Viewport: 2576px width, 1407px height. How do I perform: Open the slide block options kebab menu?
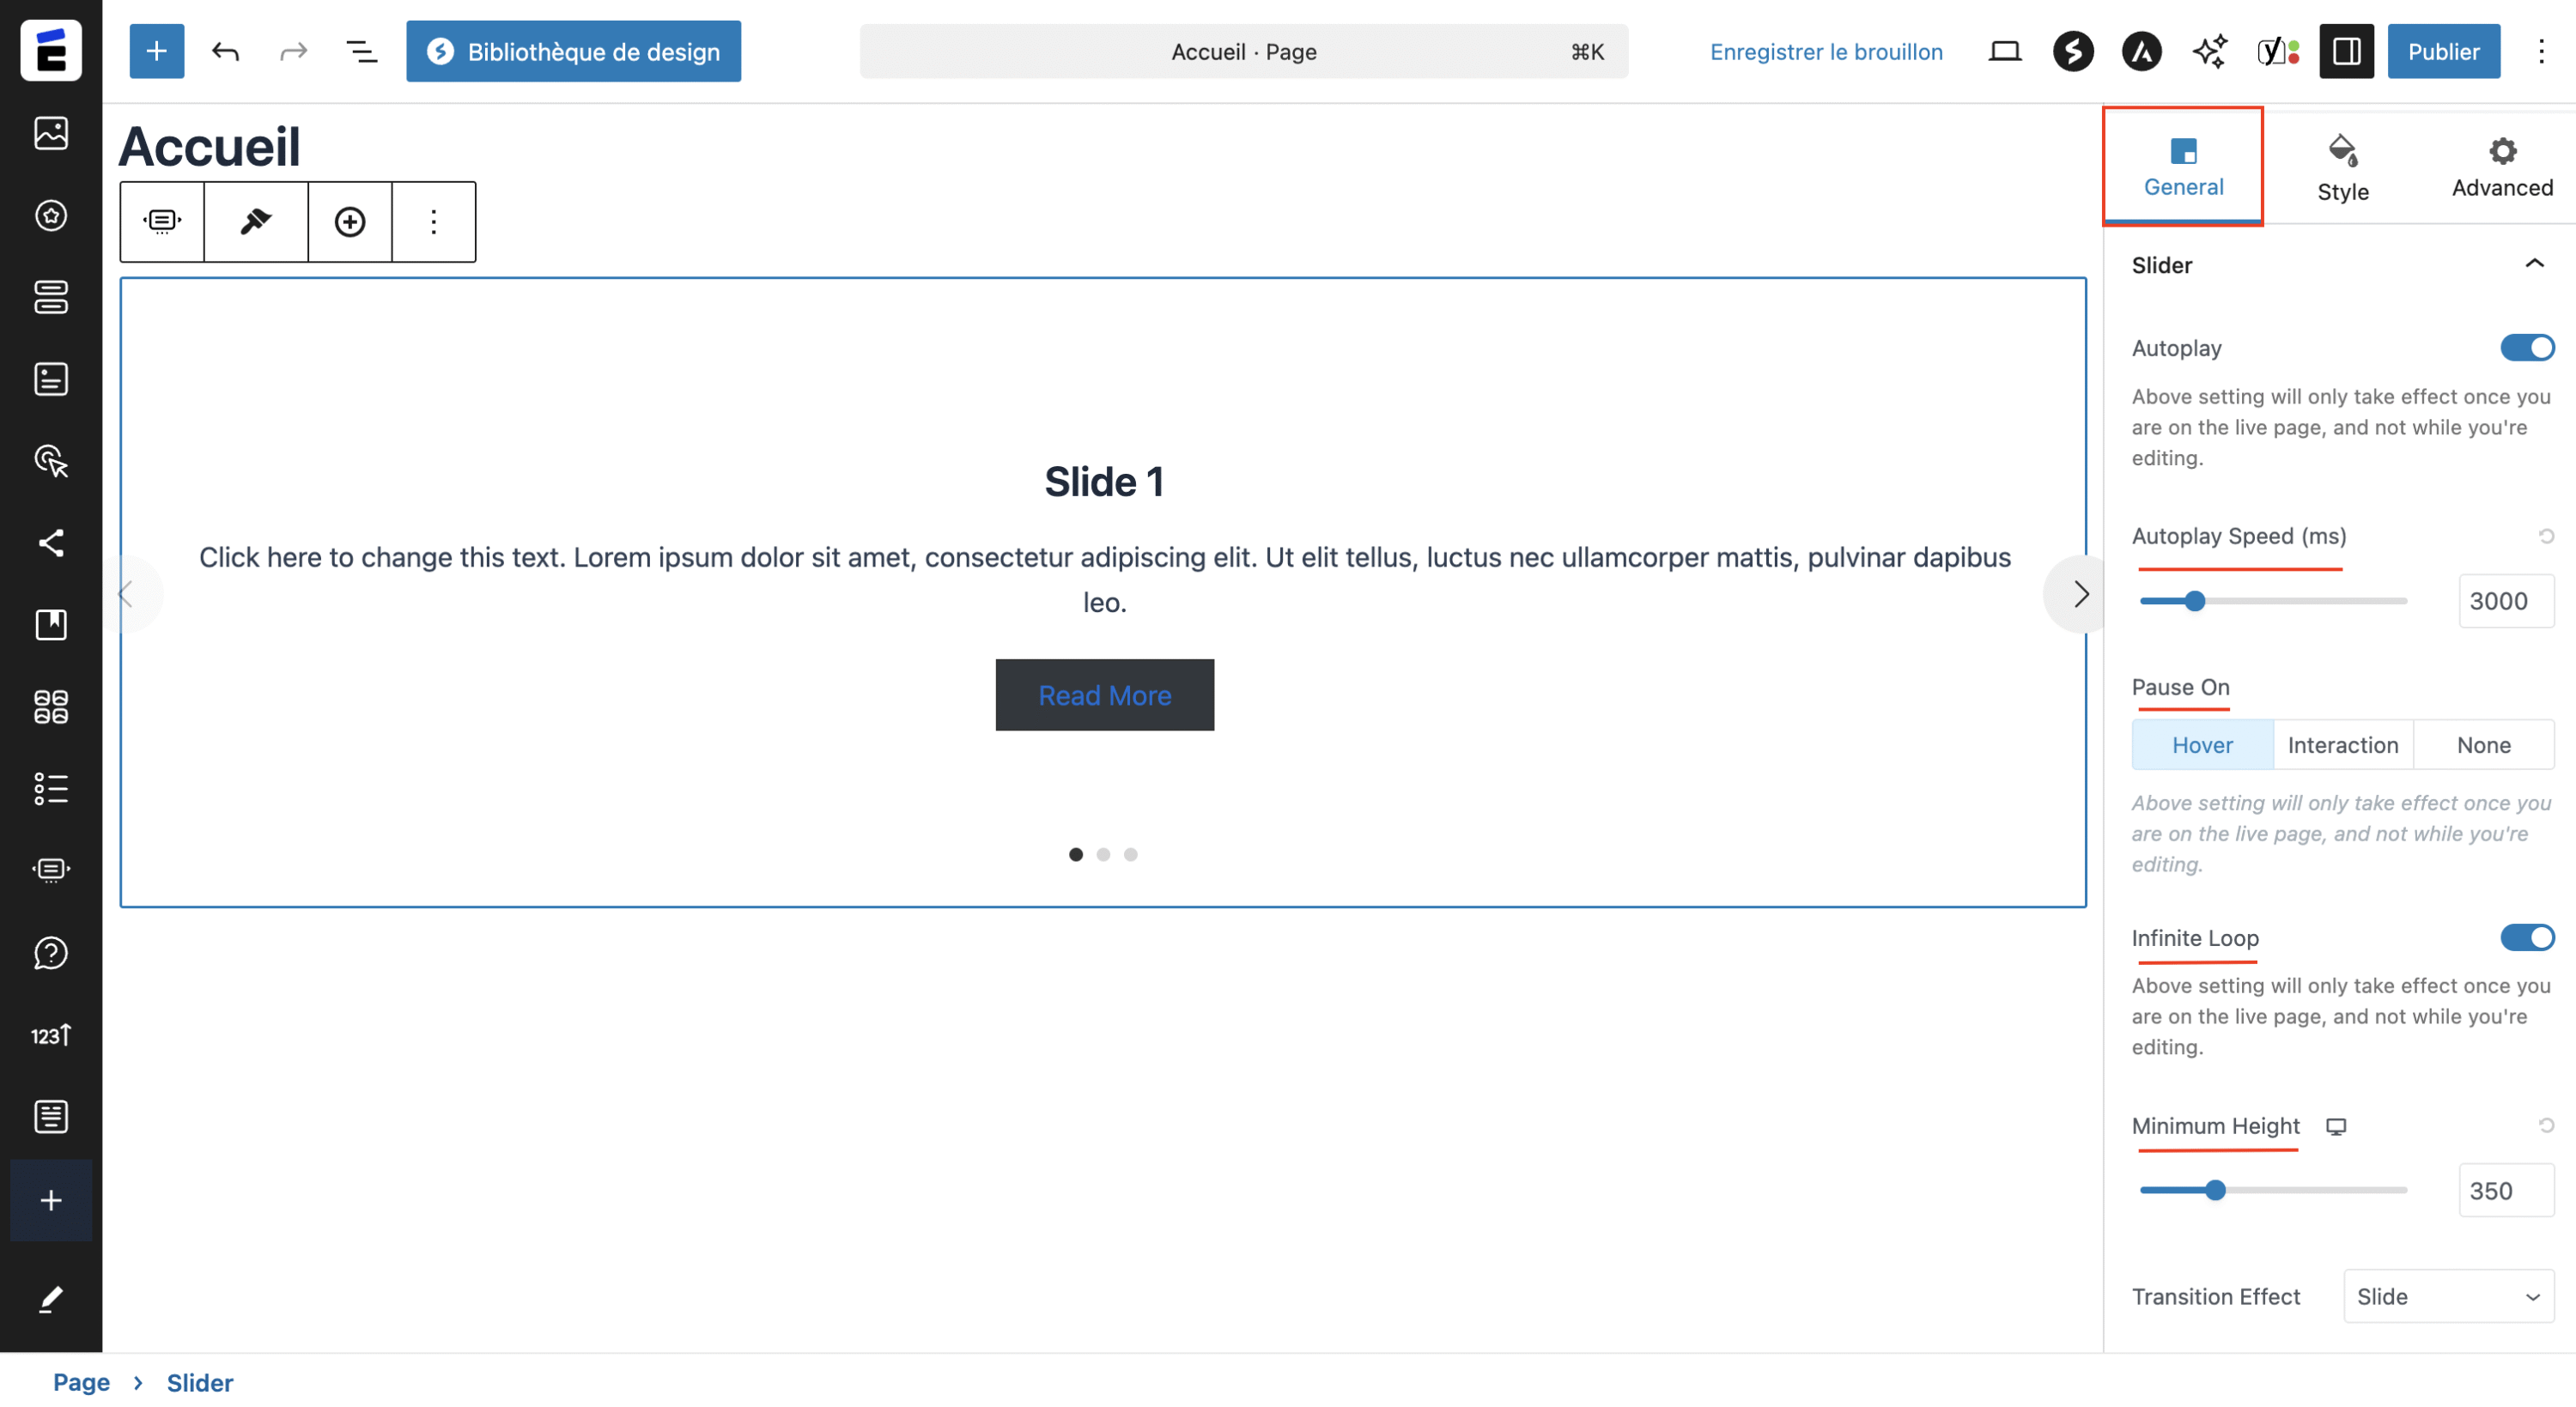coord(433,221)
